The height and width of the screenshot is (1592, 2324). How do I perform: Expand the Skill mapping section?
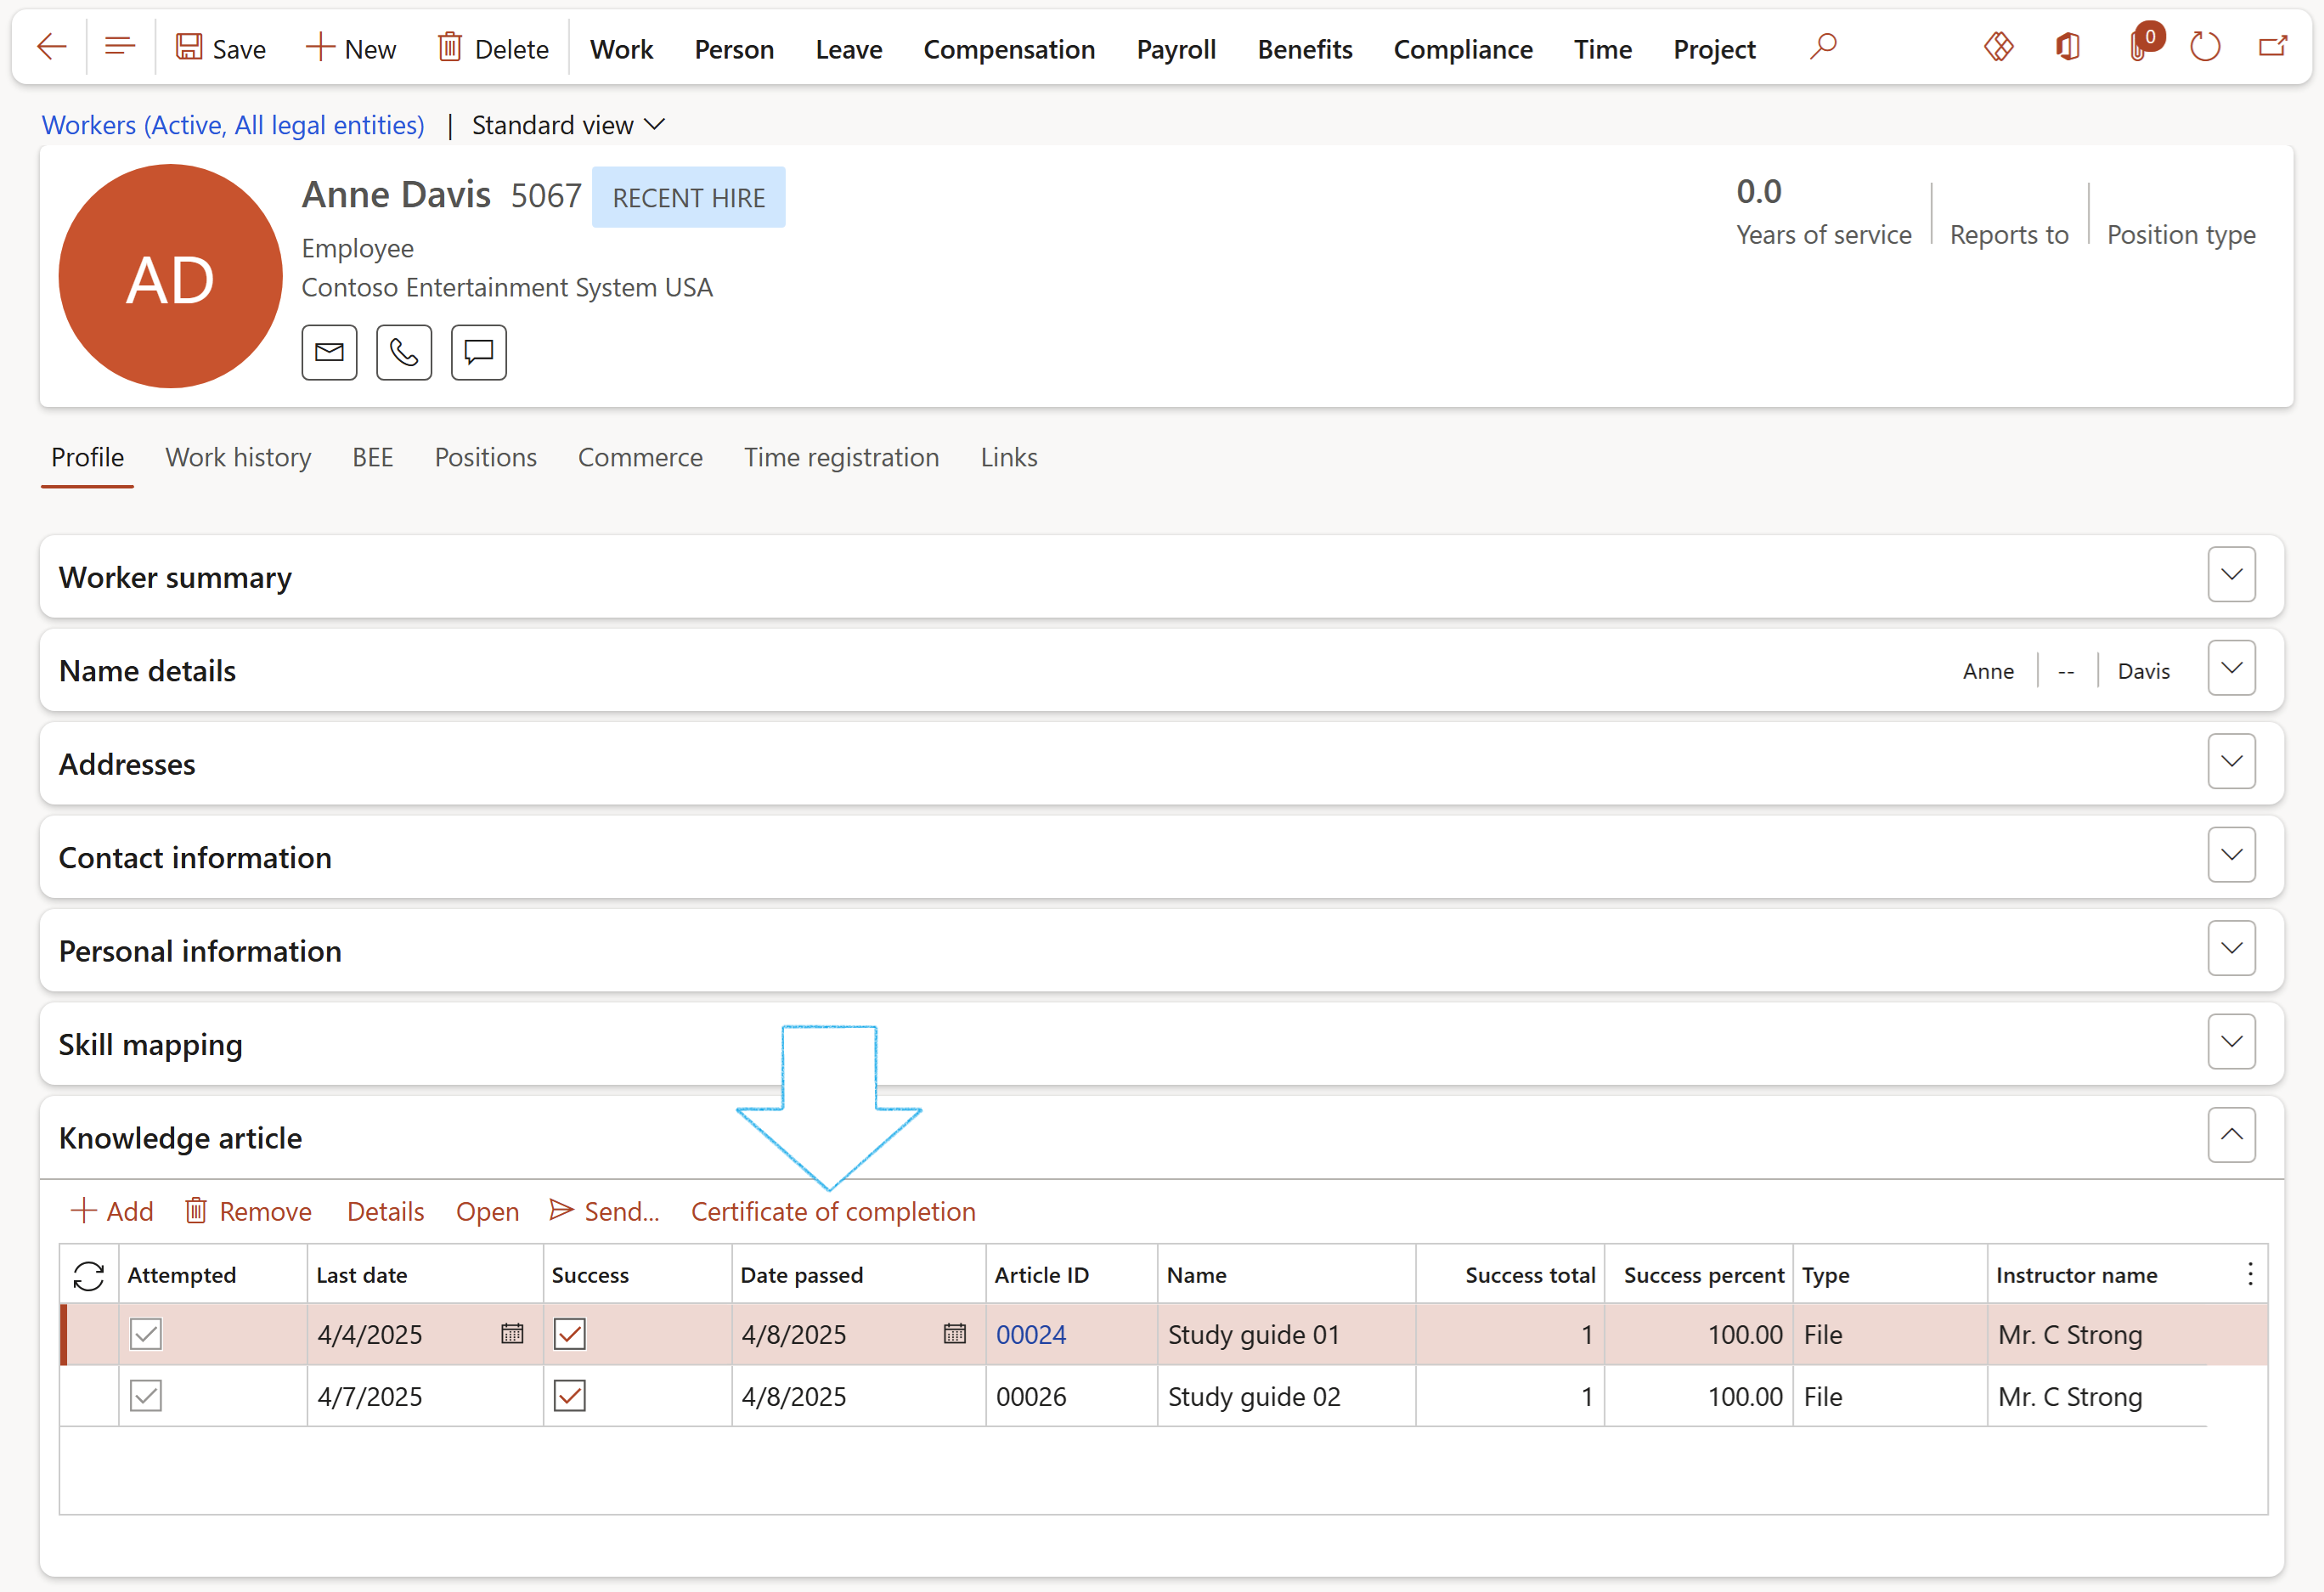2232,1042
